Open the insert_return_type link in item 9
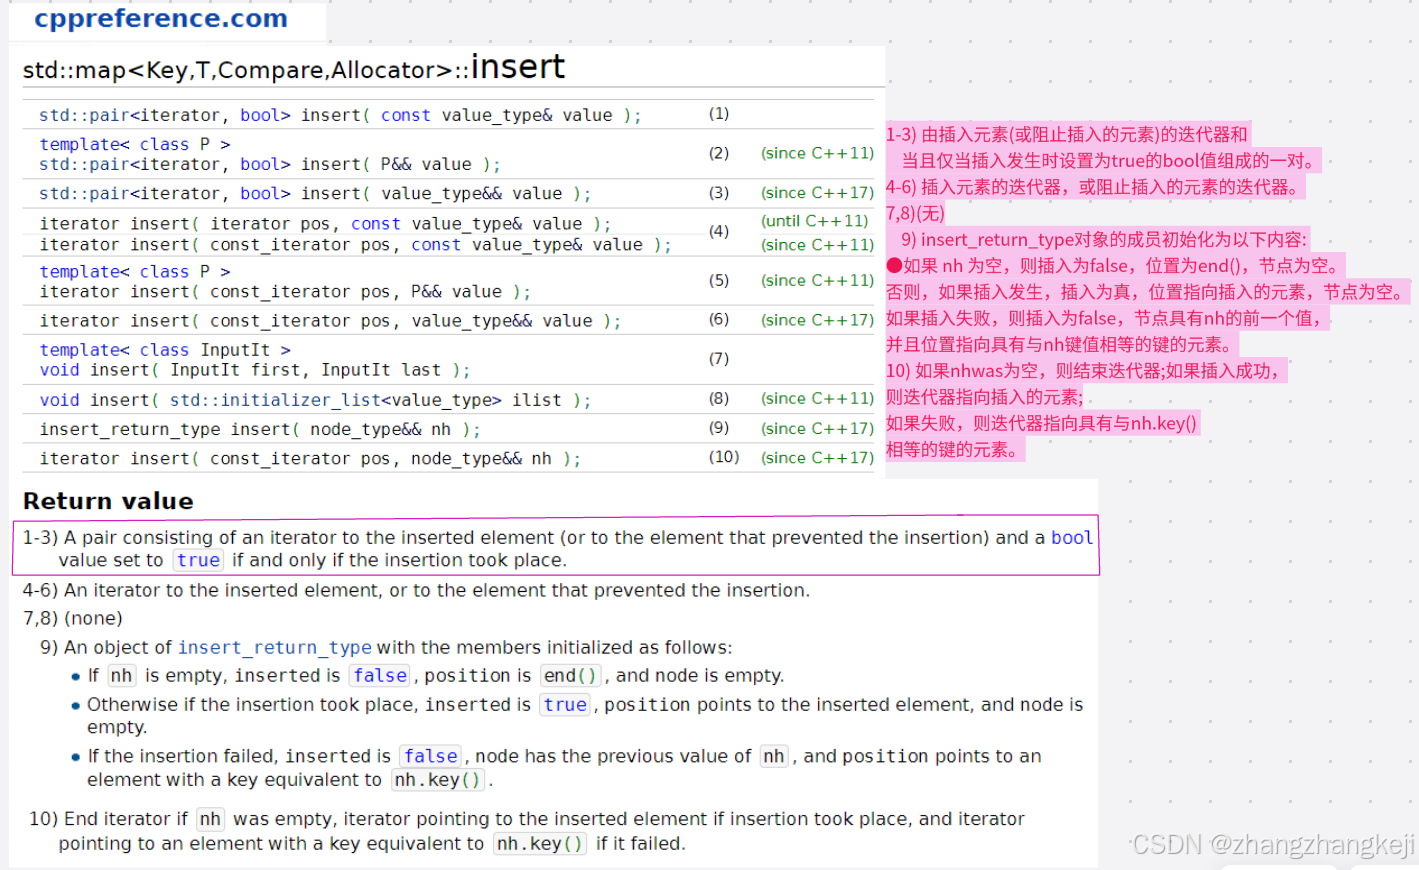This screenshot has width=1419, height=870. (274, 647)
